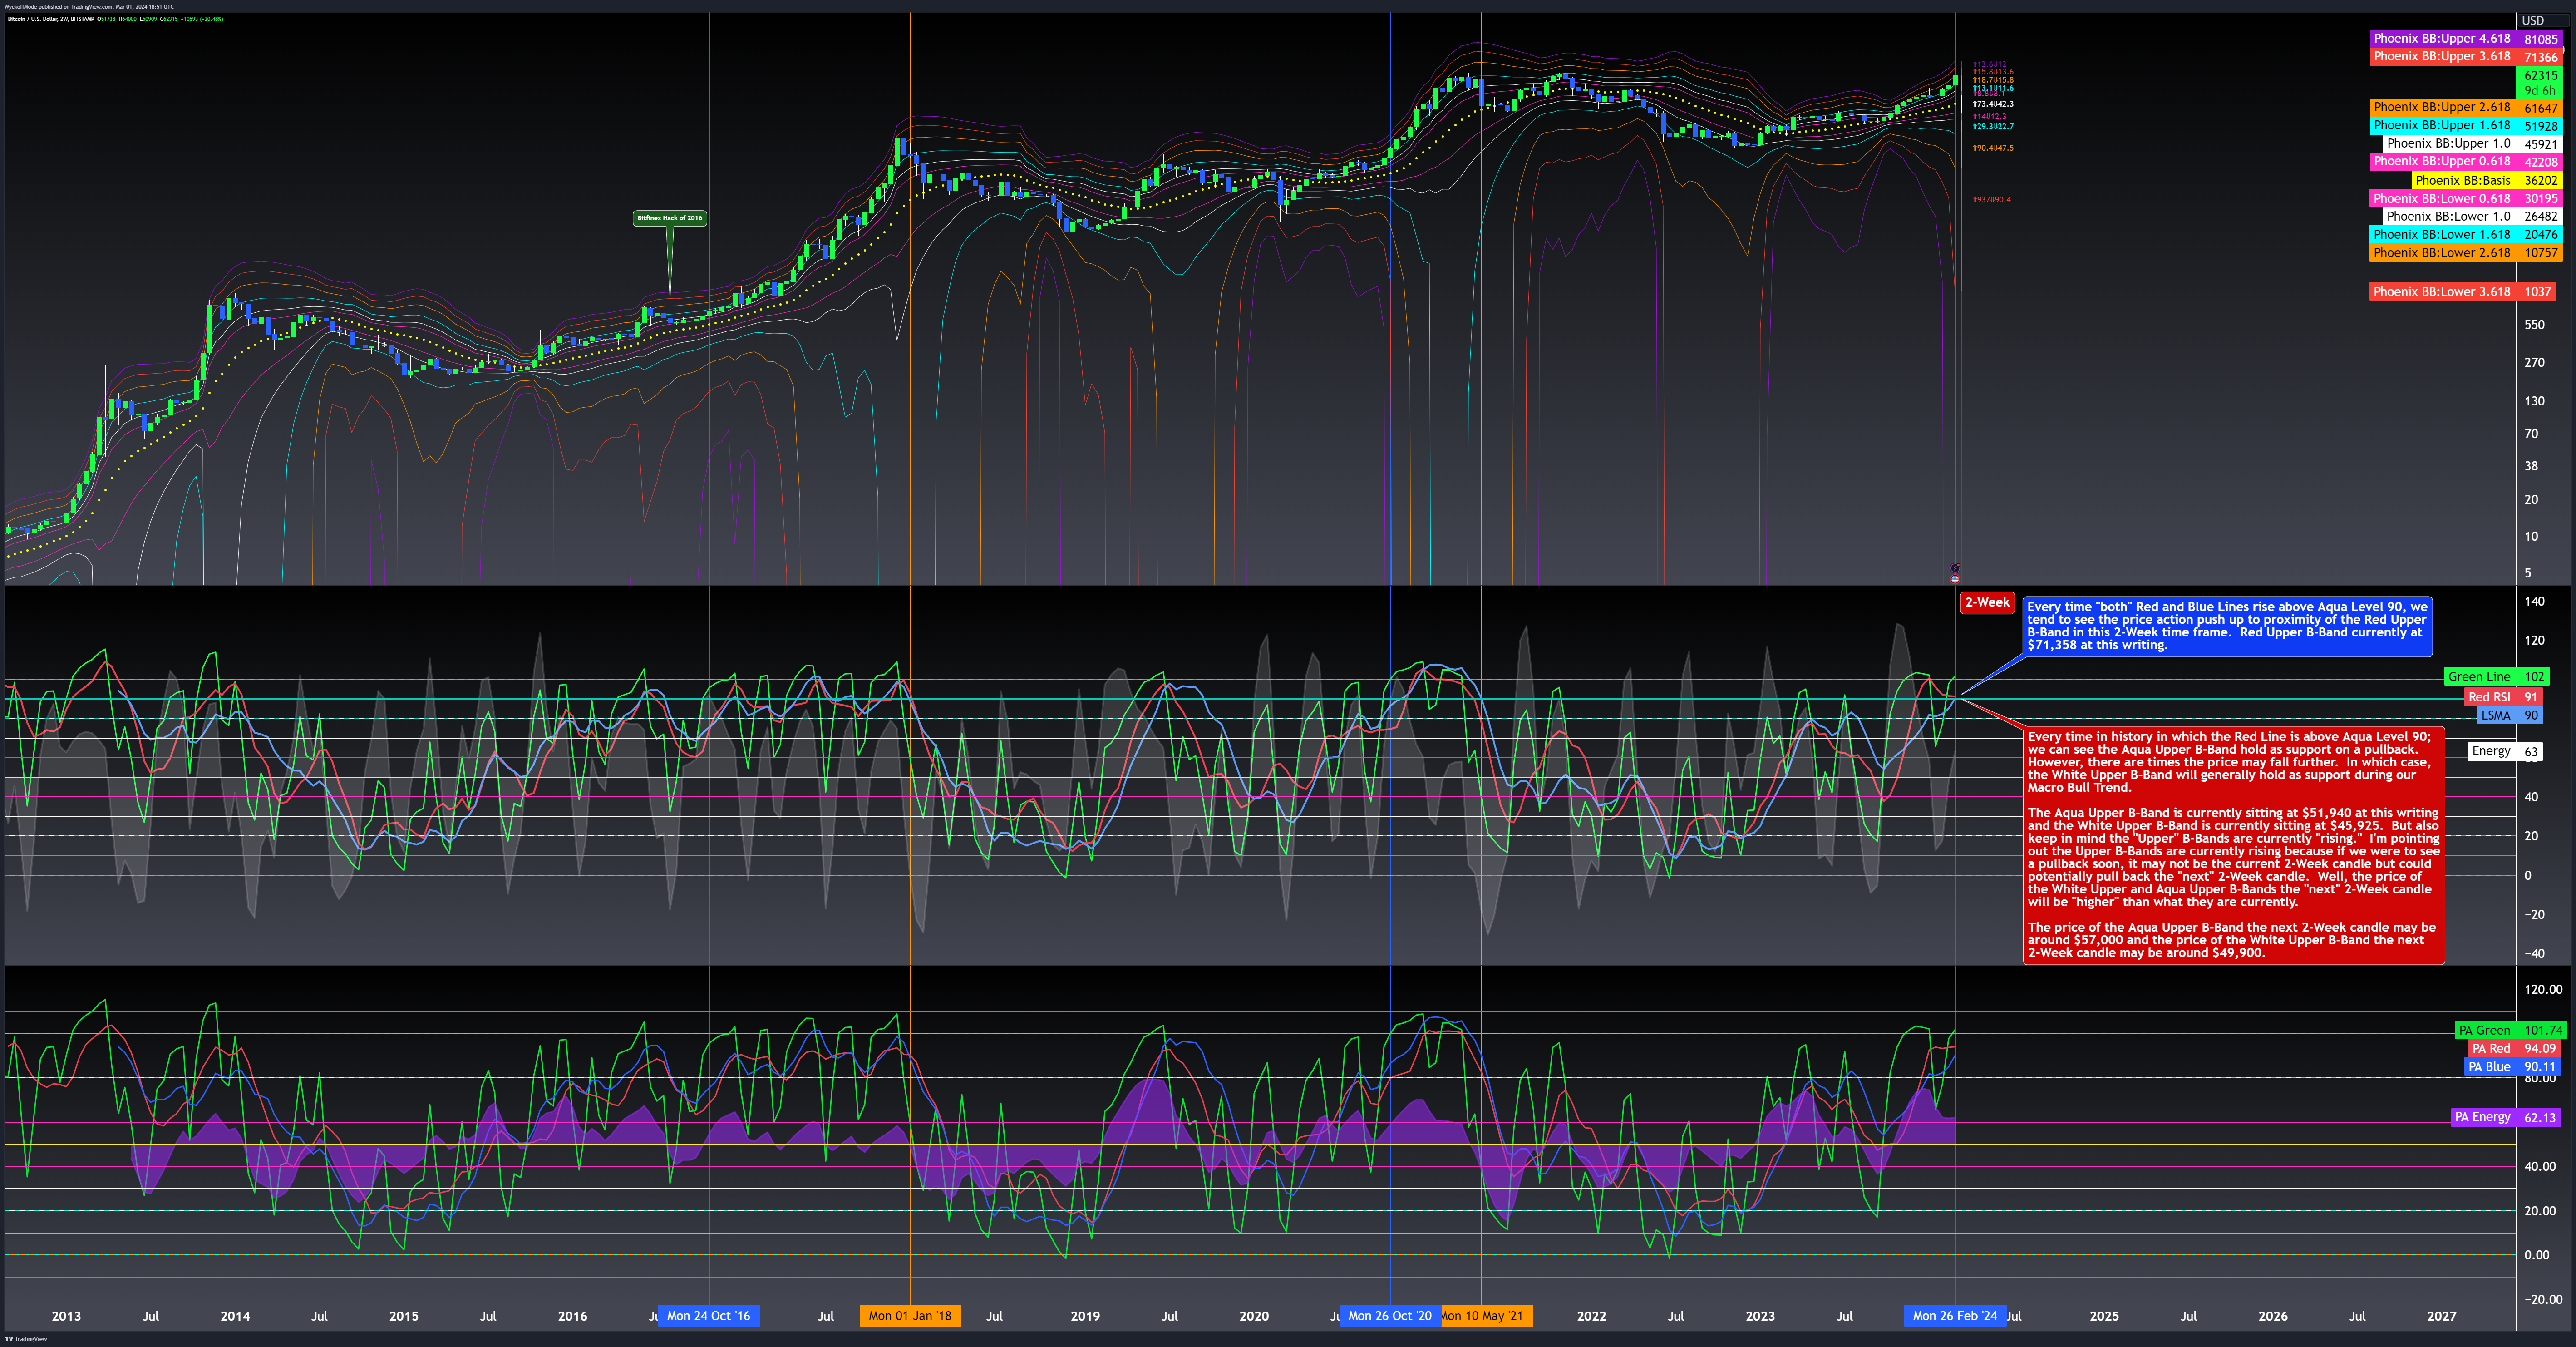Image resolution: width=2576 pixels, height=1347 pixels.
Task: Click the Bitfinex Hack of 2016 callout
Action: click(670, 218)
